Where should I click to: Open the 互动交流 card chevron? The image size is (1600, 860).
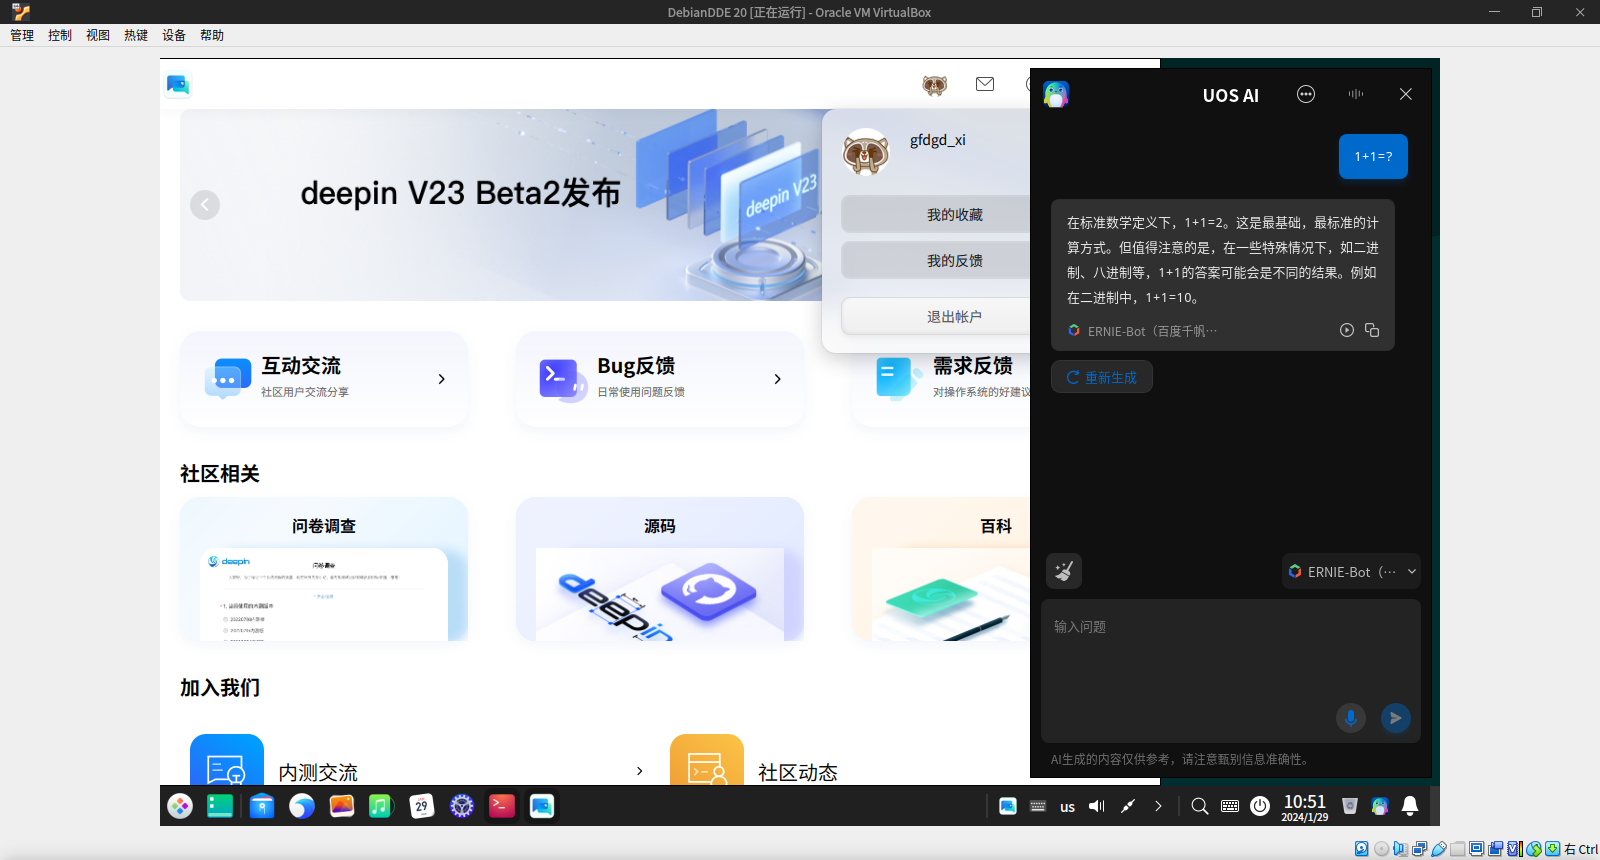pyautogui.click(x=441, y=379)
